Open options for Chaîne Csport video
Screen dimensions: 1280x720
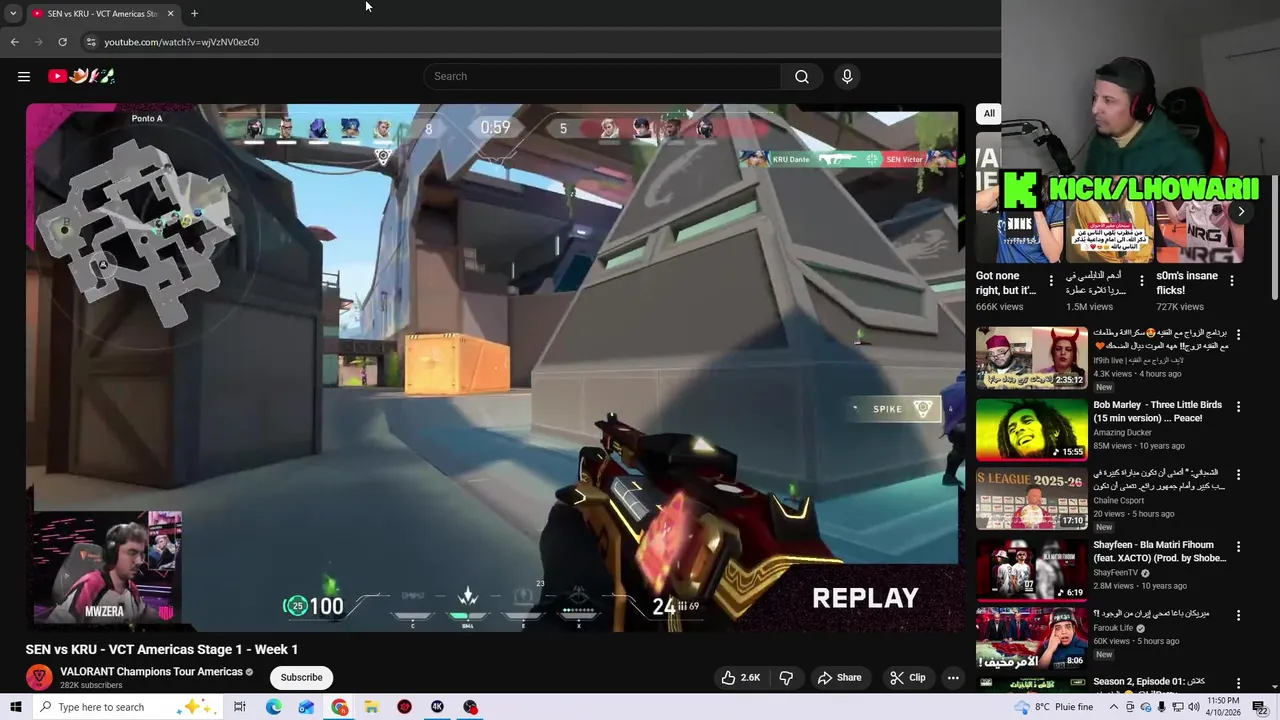(1238, 476)
